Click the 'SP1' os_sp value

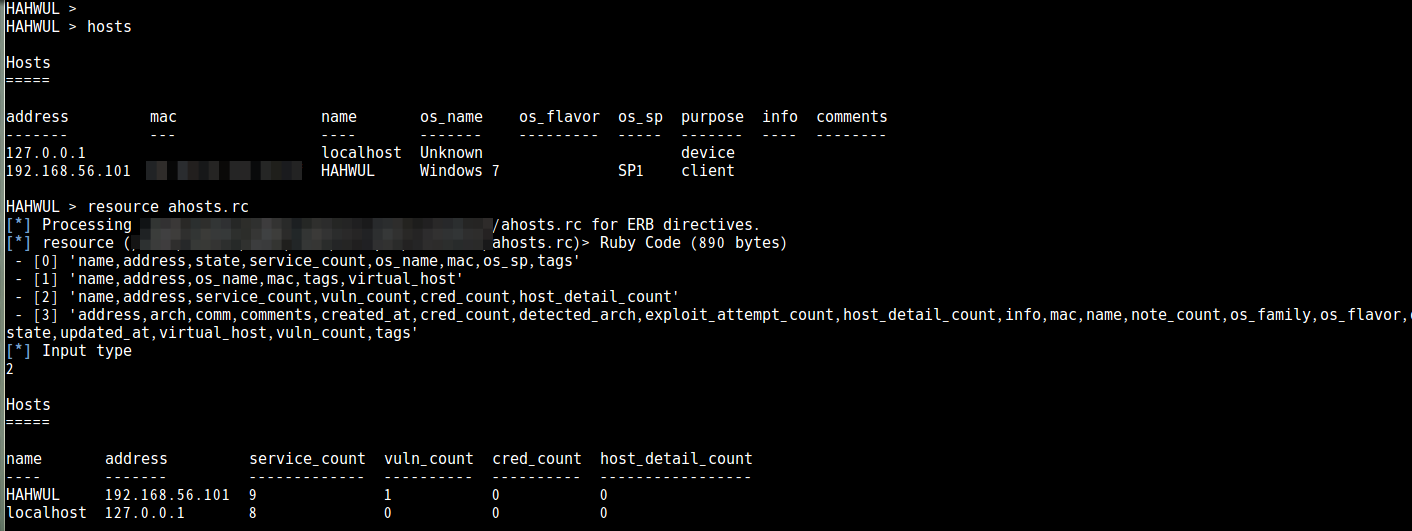pyautogui.click(x=631, y=171)
